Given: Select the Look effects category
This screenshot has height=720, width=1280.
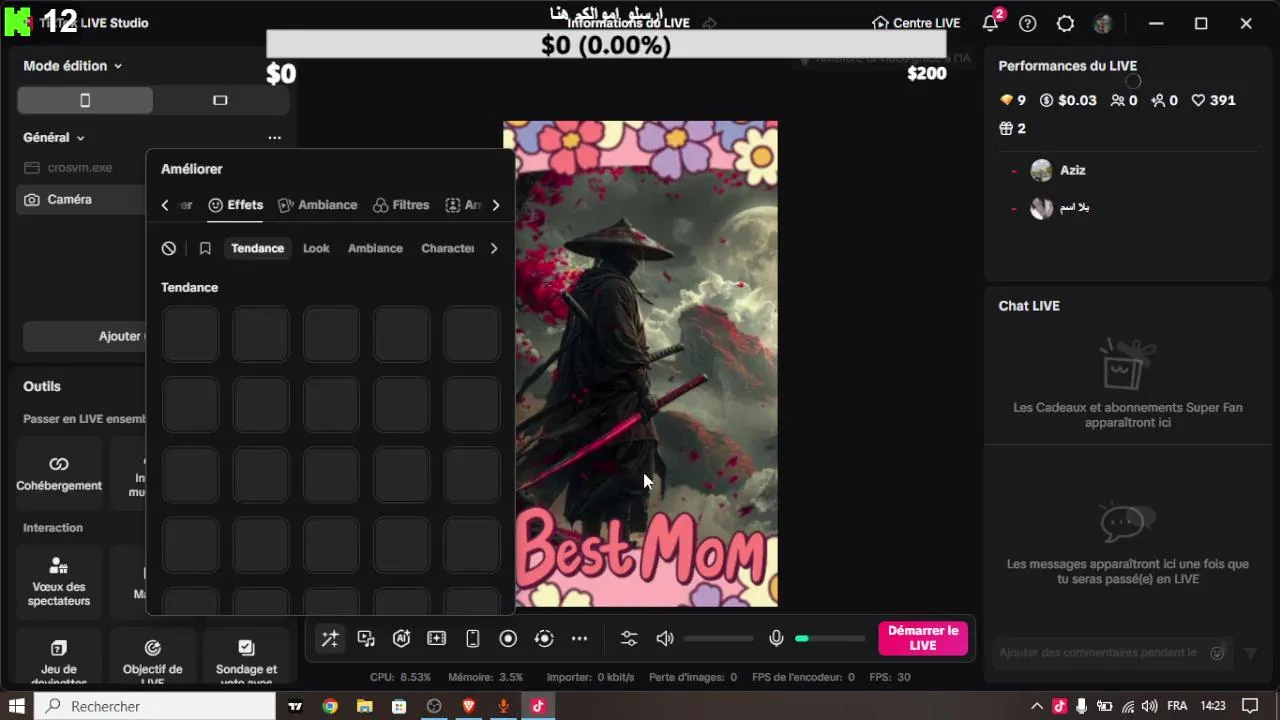Looking at the screenshot, I should tap(316, 249).
